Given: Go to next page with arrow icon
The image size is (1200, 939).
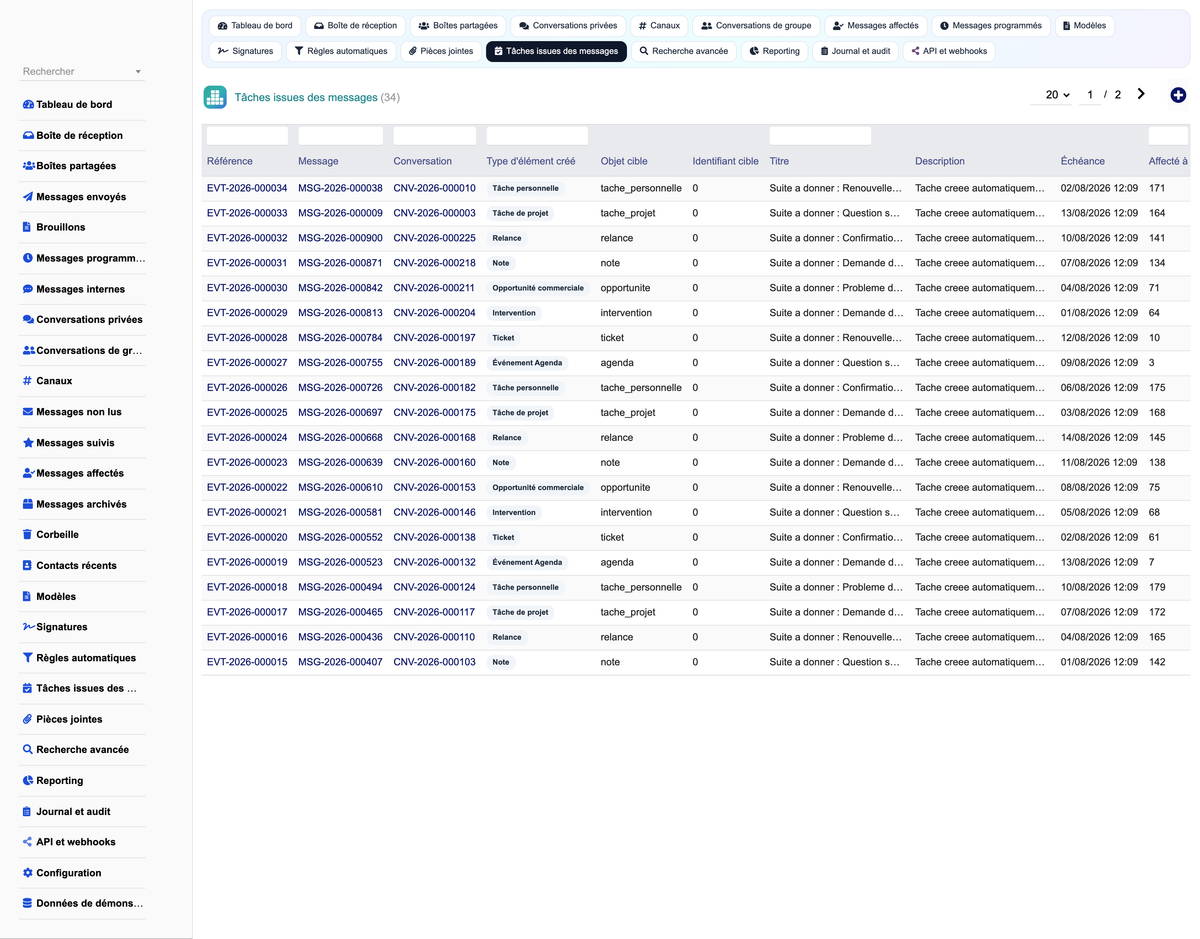Looking at the screenshot, I should tap(1141, 94).
